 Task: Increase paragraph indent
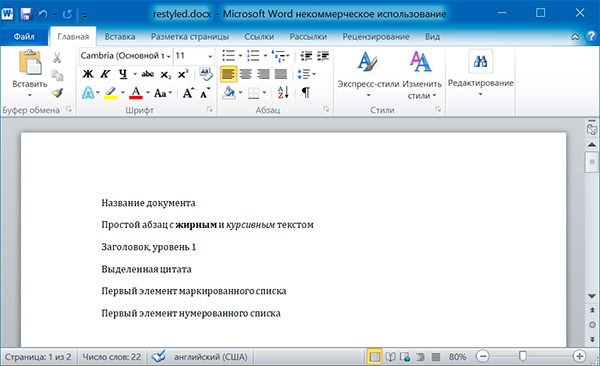pyautogui.click(x=323, y=56)
